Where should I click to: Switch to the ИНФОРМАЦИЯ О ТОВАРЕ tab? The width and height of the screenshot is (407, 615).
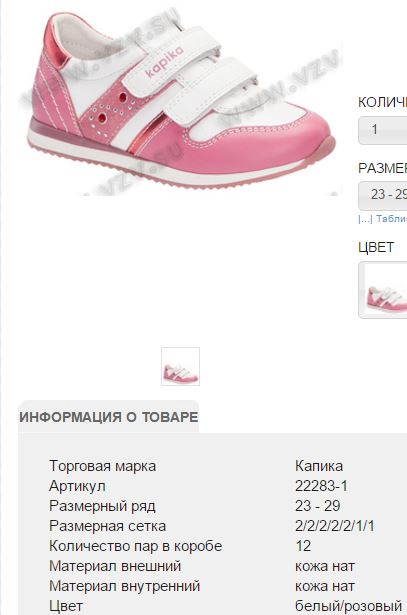[109, 417]
